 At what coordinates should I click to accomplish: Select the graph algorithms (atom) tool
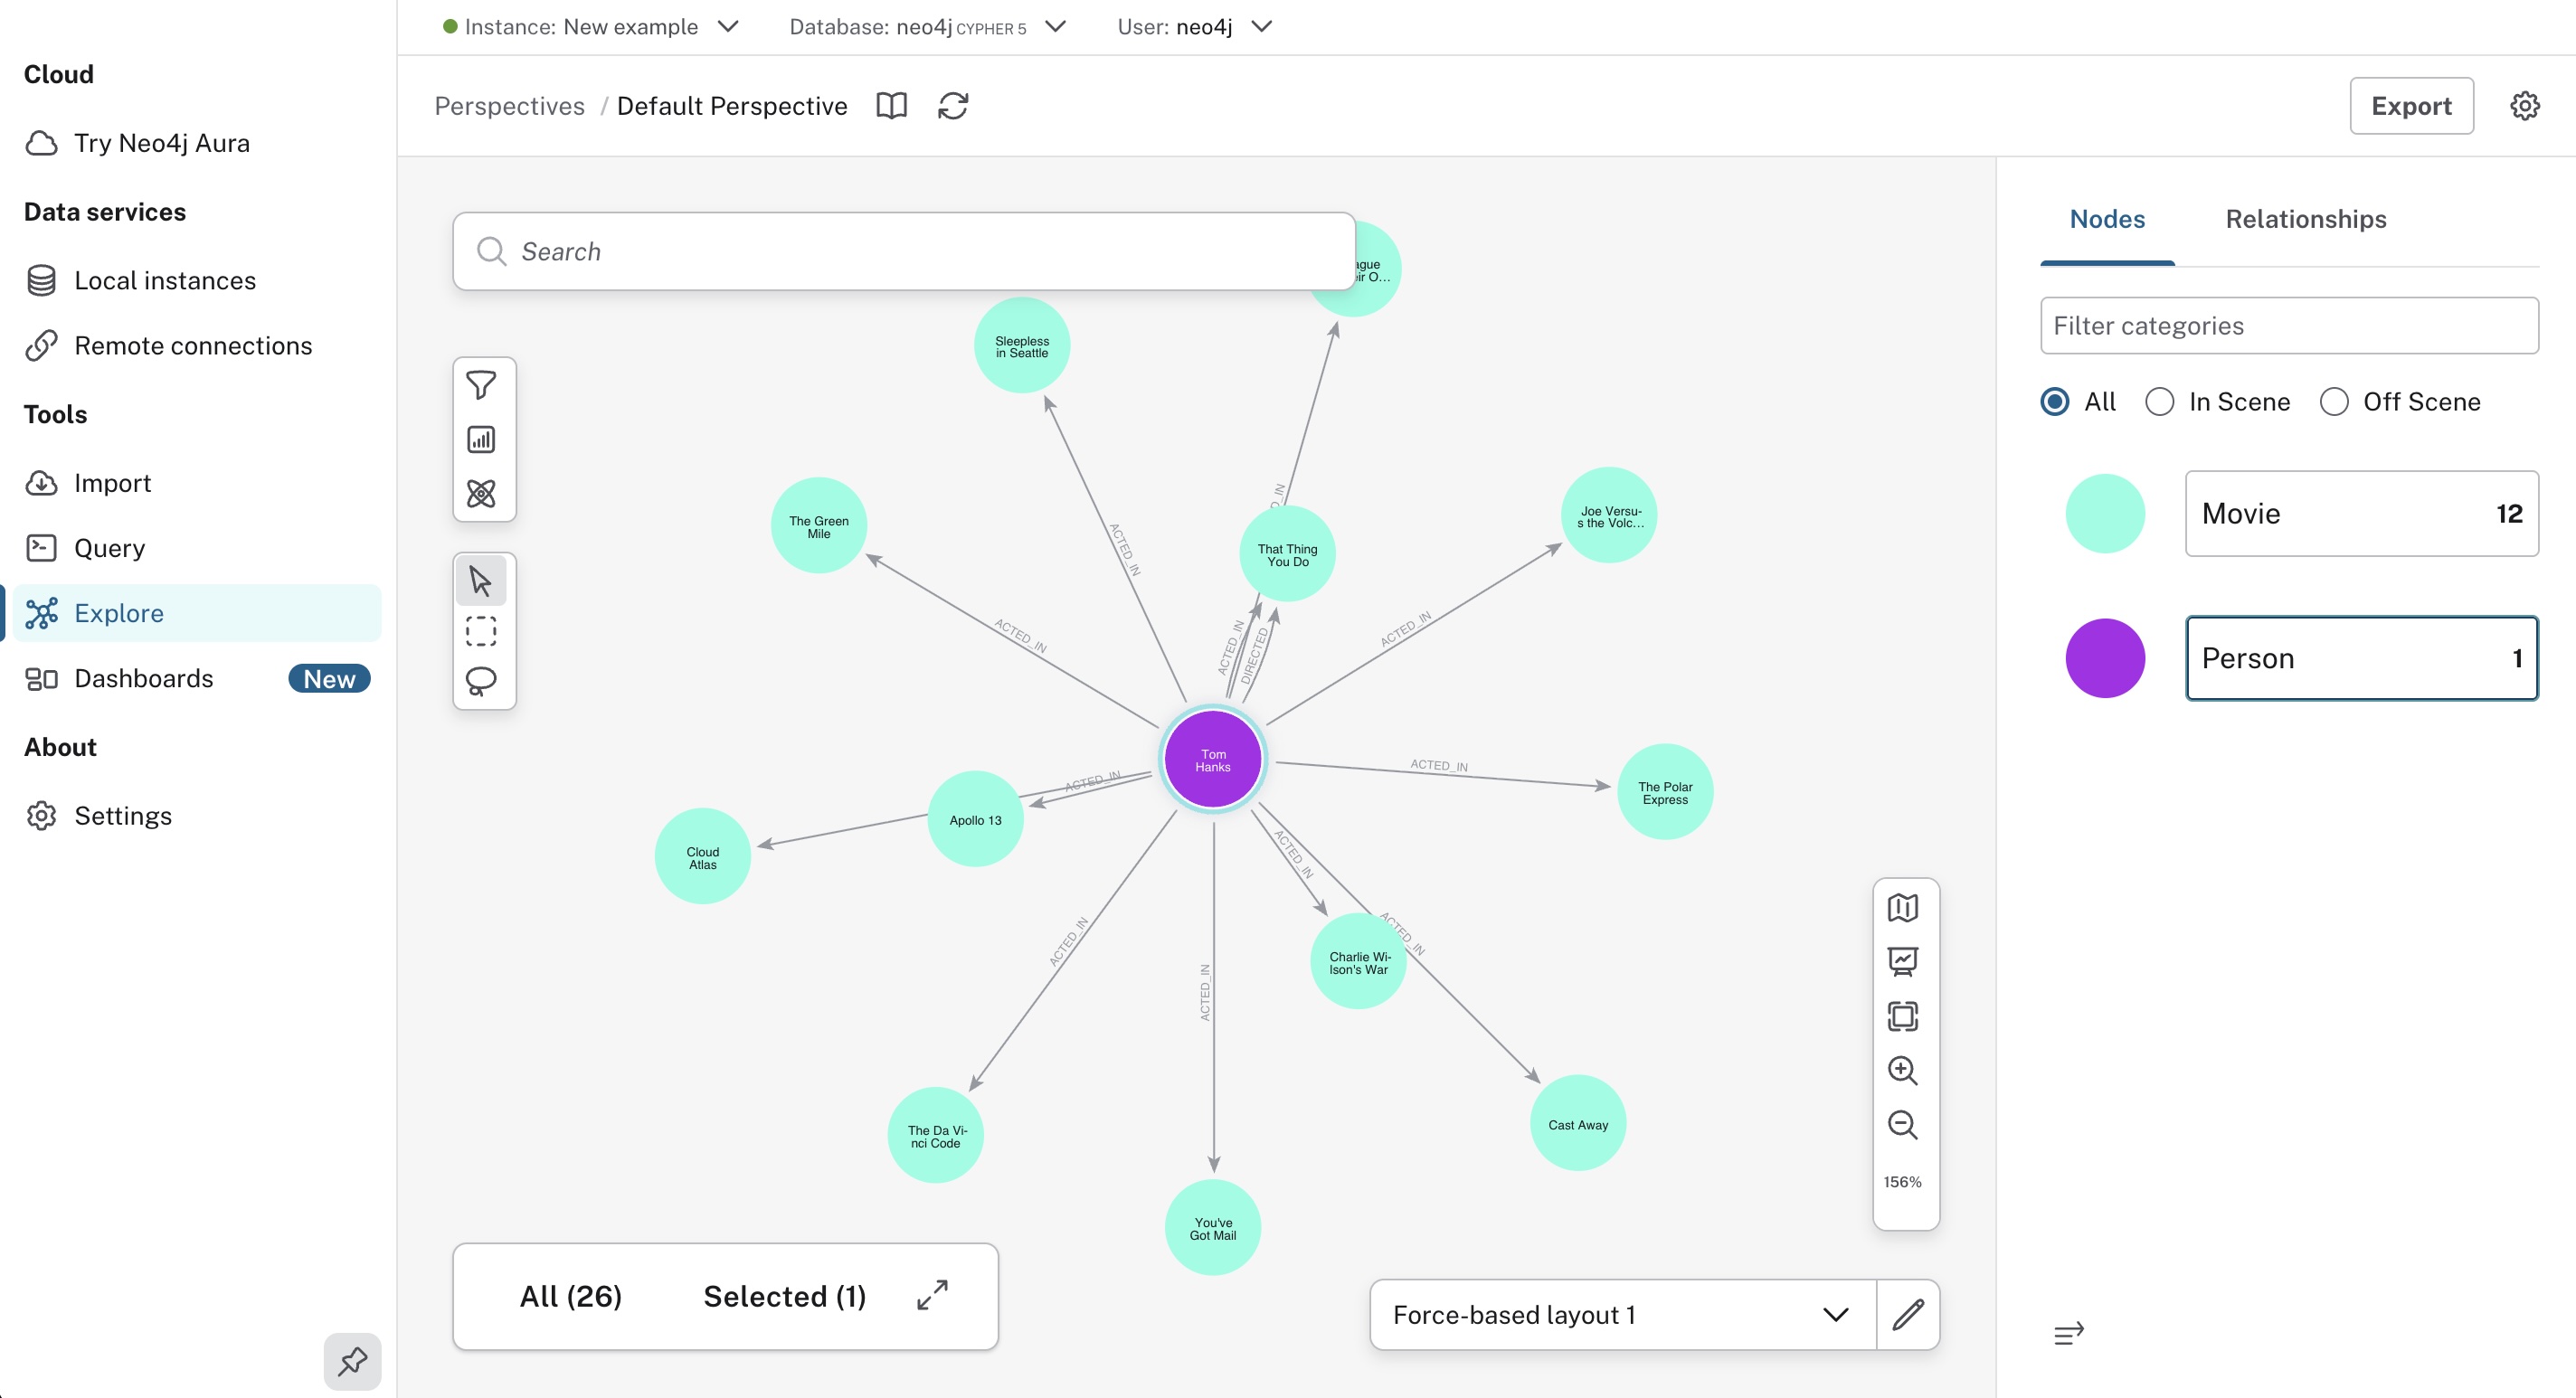coord(483,493)
